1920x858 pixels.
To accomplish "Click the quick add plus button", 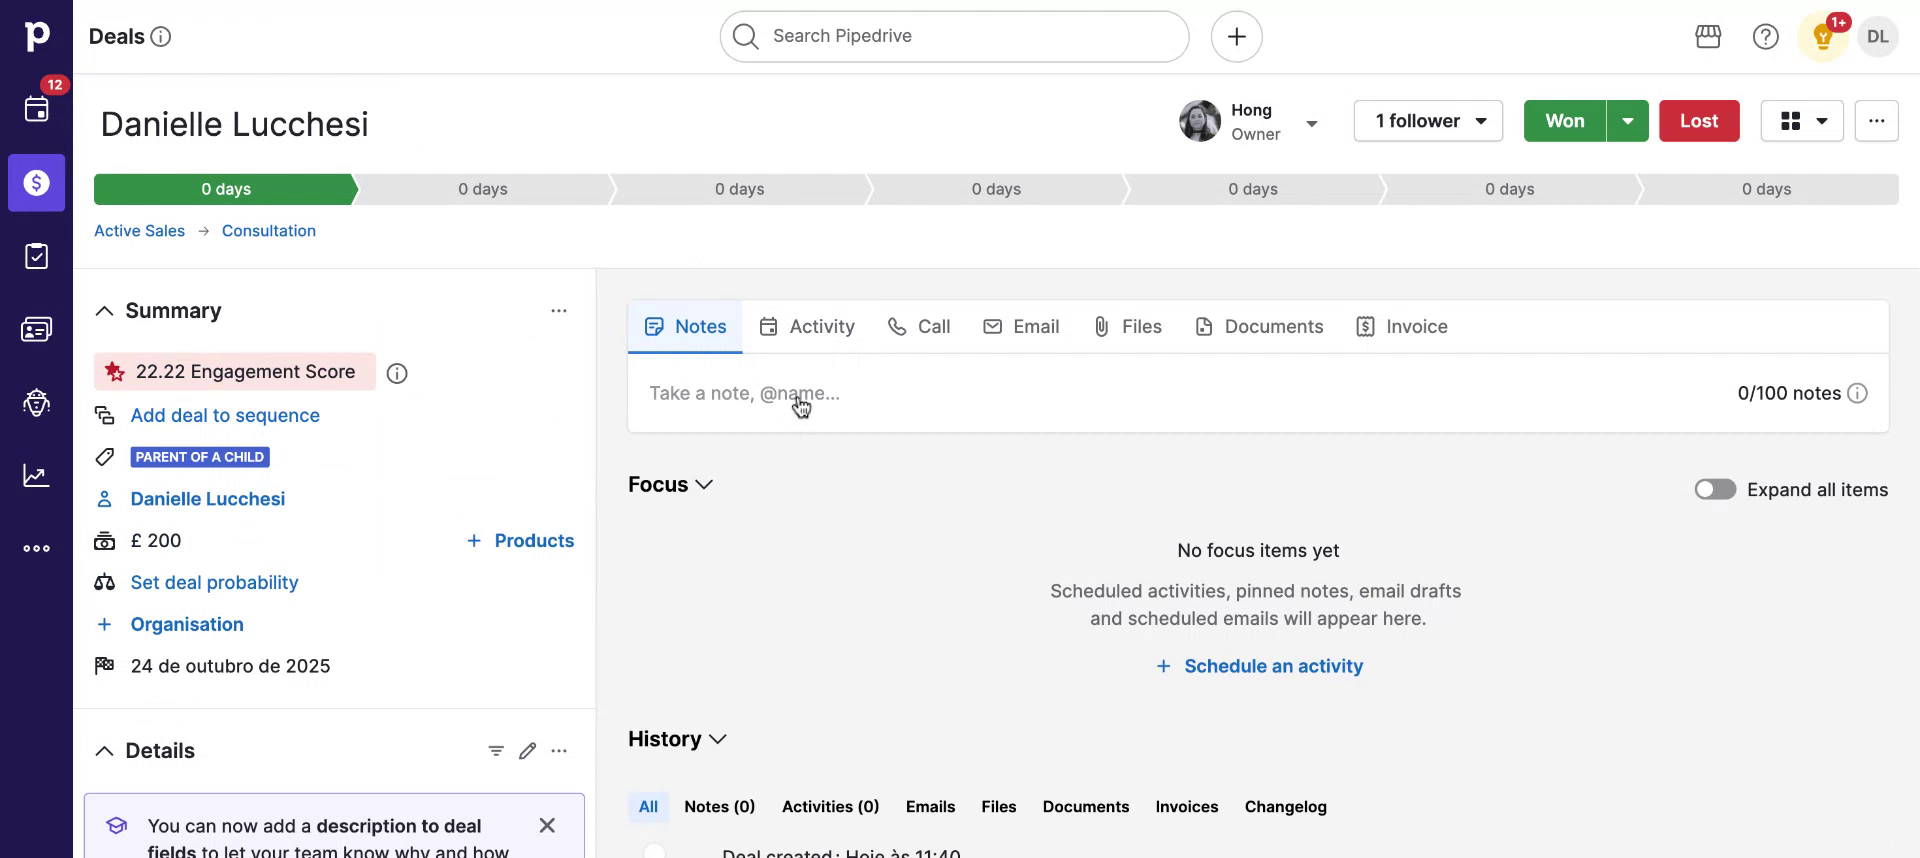I will click(1236, 36).
